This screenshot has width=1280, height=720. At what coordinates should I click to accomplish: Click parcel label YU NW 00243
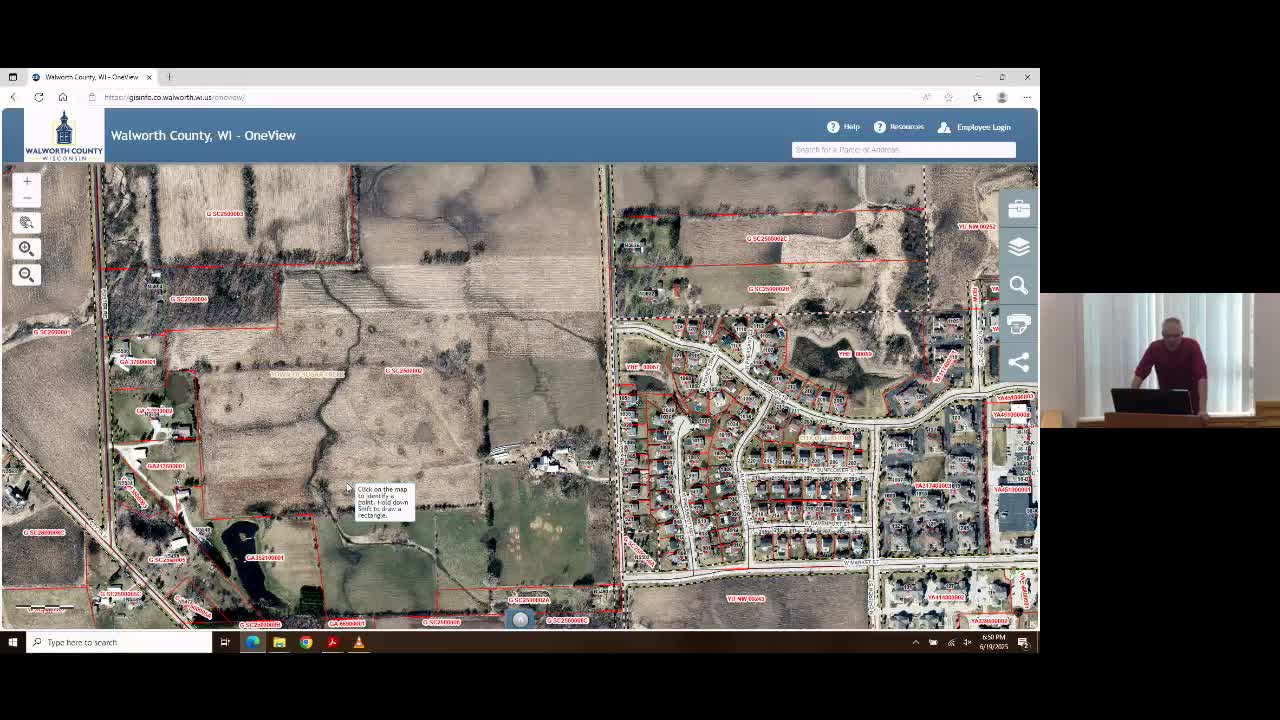[745, 599]
